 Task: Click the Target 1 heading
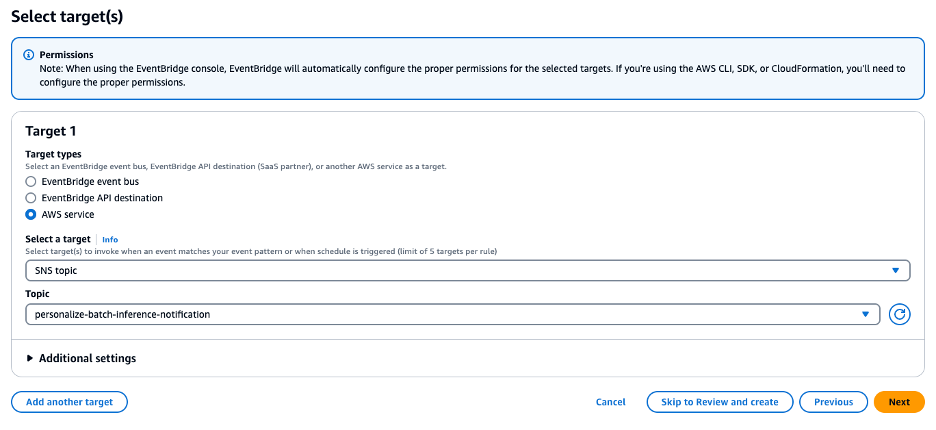click(51, 131)
